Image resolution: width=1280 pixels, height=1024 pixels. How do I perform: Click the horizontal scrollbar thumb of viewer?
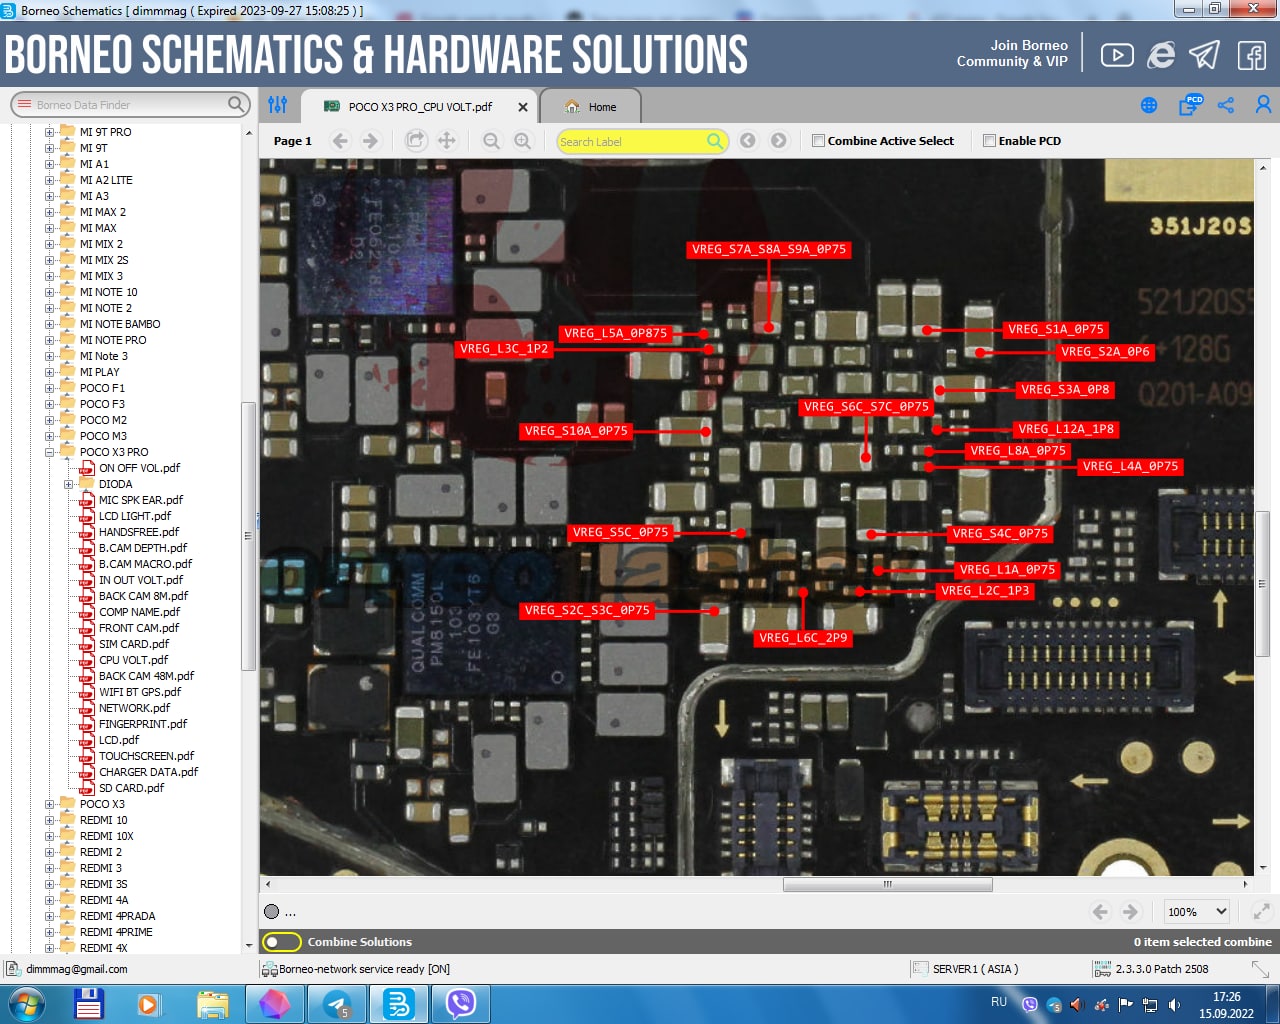coord(887,884)
